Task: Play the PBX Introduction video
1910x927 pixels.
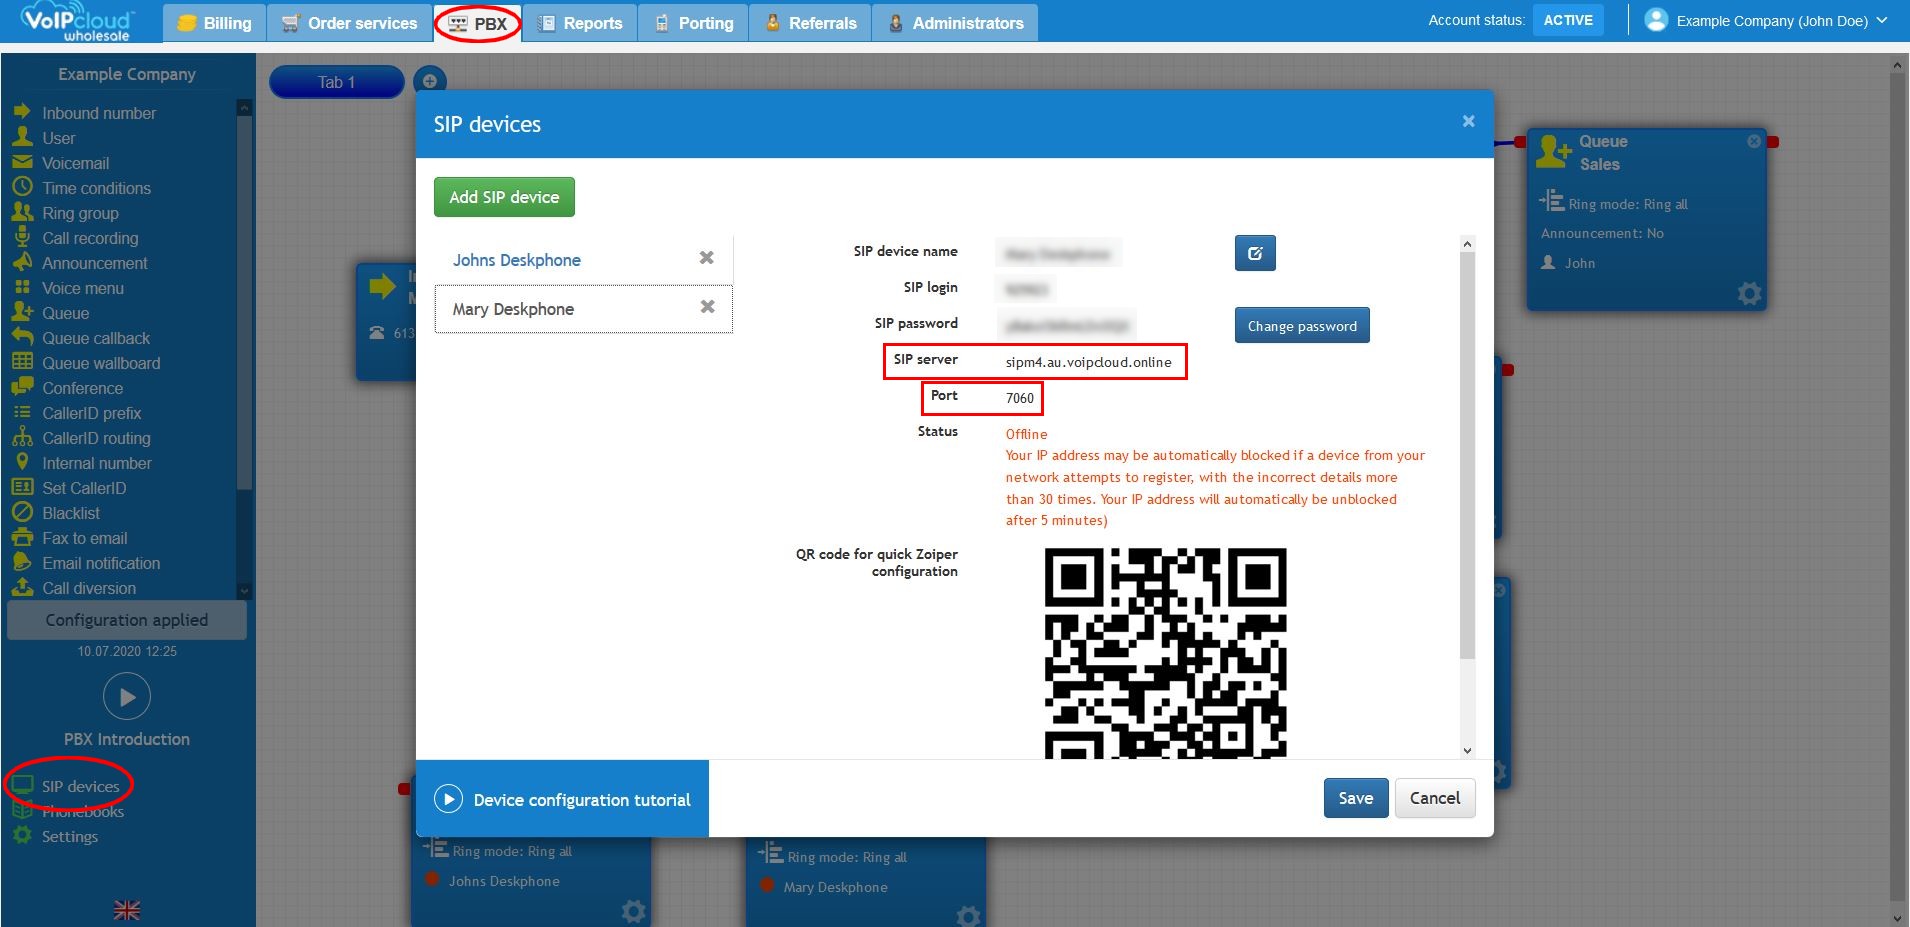Action: [127, 697]
